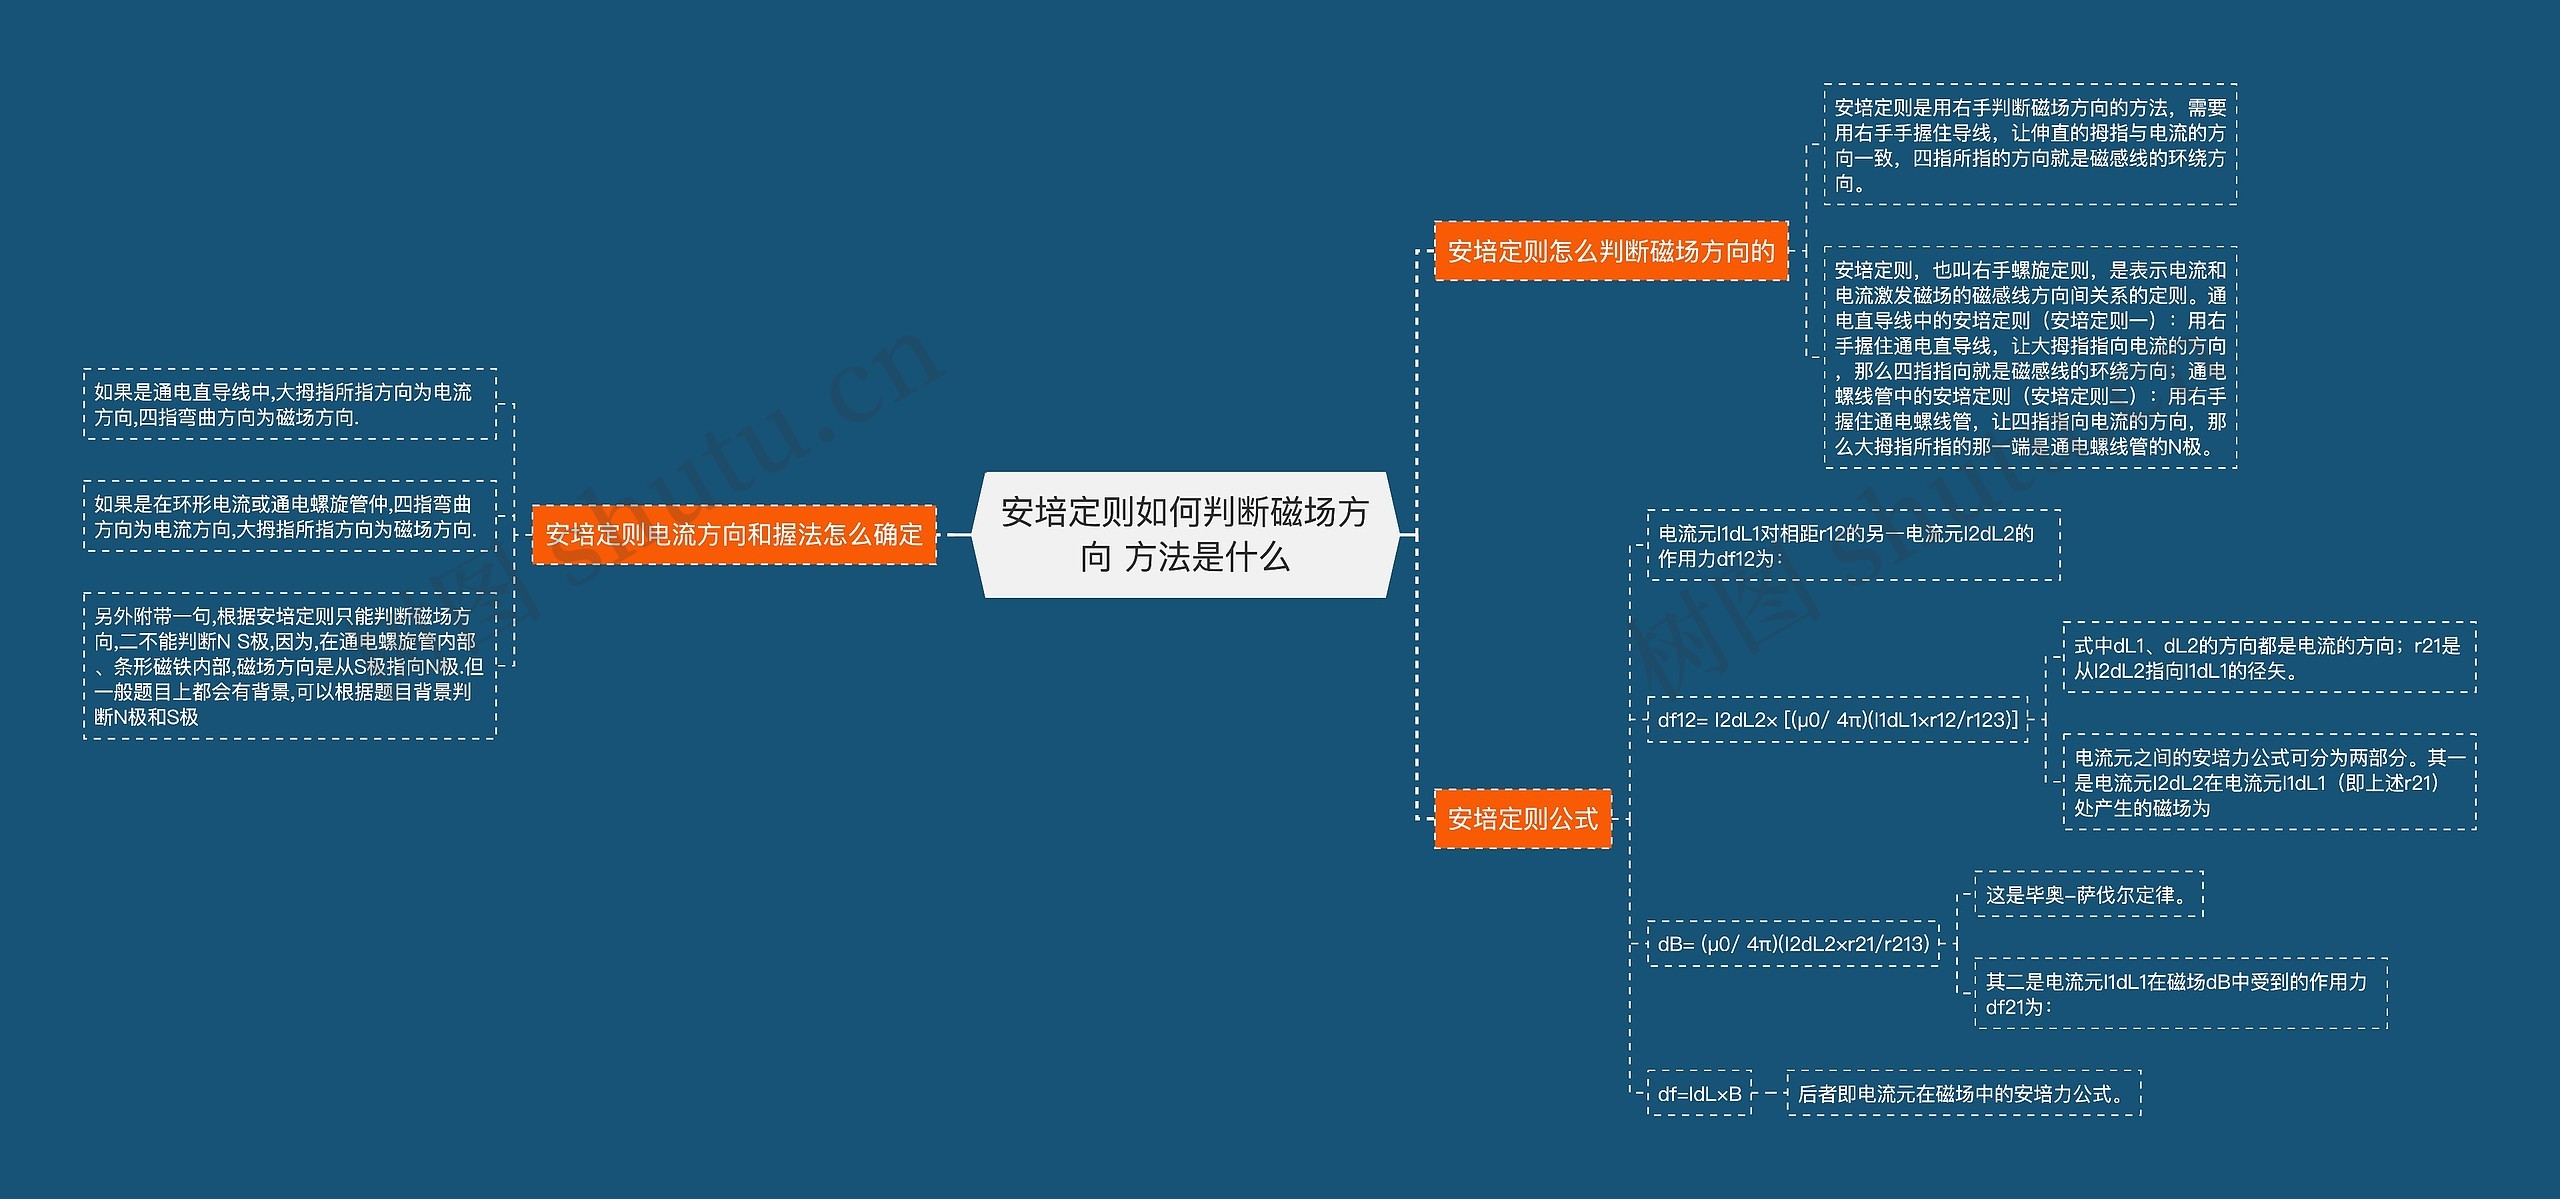Select the formula node df12= I2dL2×
2560x1199 pixels.
[1838, 719]
